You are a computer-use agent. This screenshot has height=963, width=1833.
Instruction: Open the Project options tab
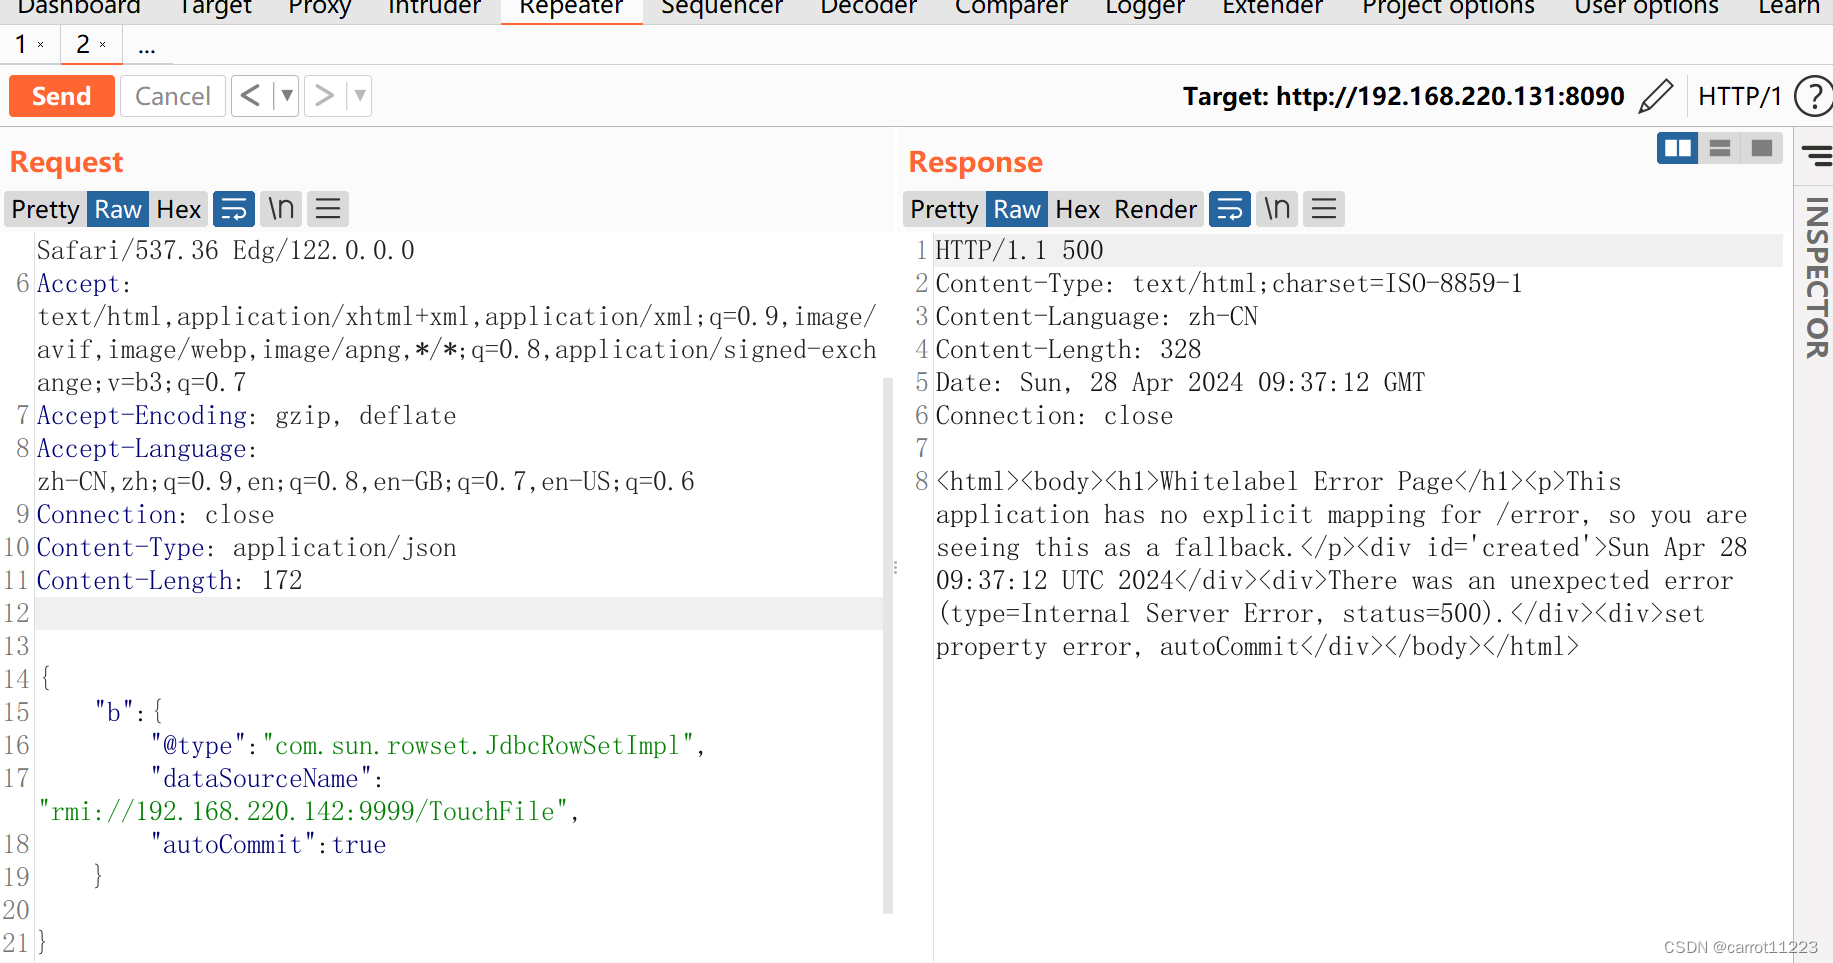coord(1448,7)
